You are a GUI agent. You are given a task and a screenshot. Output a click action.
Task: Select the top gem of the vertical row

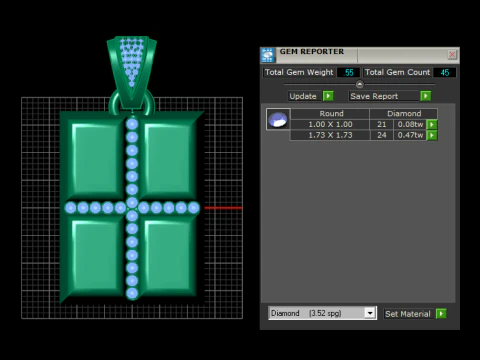[x=132, y=124]
